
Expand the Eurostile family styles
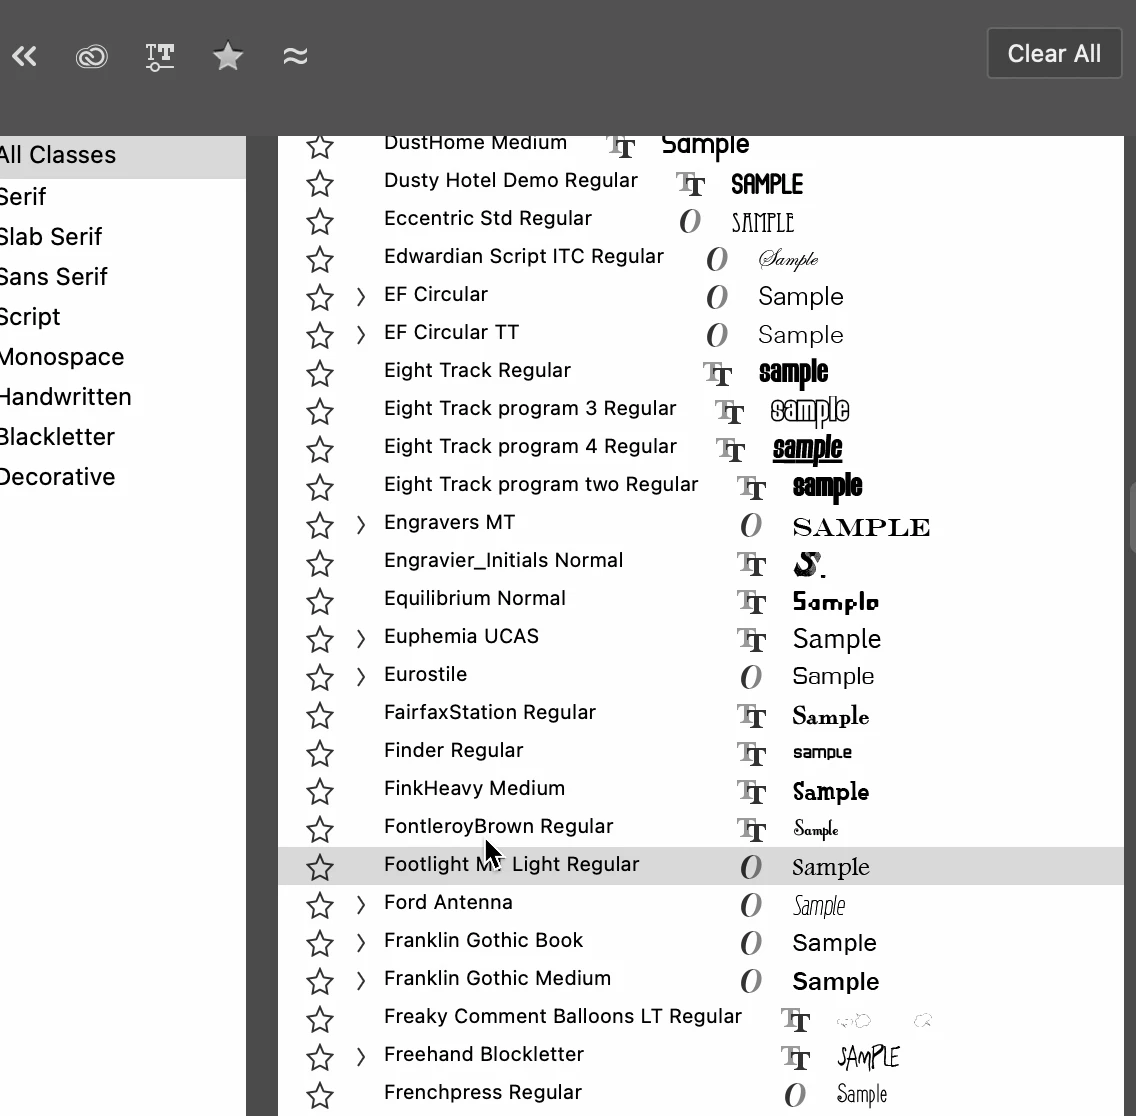coord(361,676)
